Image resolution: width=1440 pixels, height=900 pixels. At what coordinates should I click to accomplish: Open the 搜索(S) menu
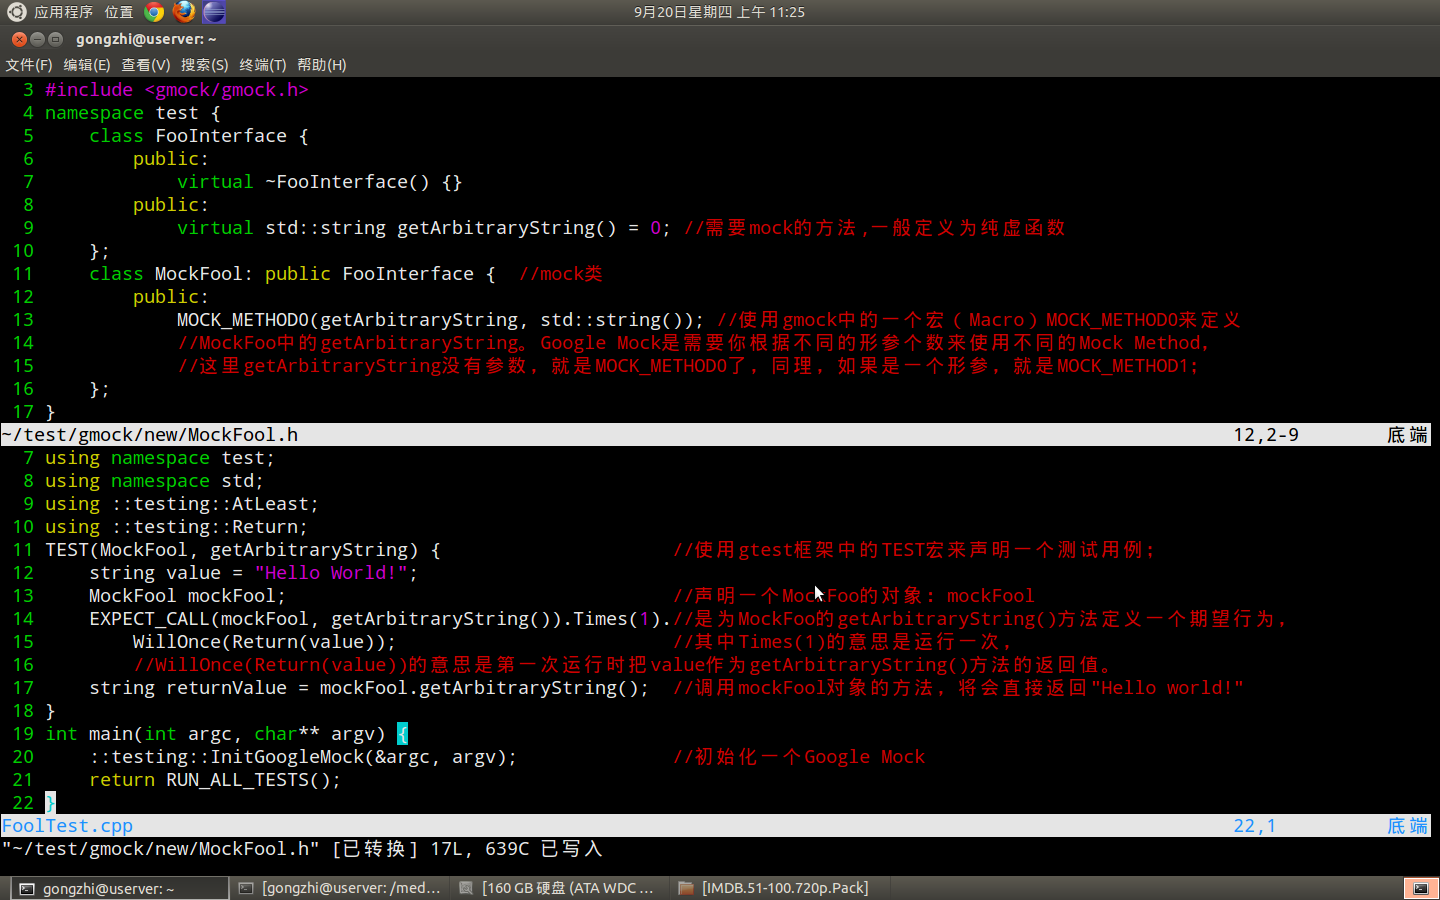(204, 65)
